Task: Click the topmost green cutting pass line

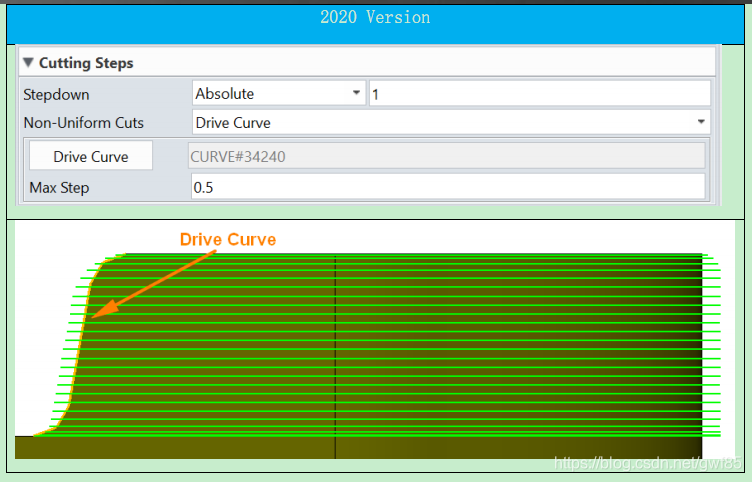Action: coord(400,254)
